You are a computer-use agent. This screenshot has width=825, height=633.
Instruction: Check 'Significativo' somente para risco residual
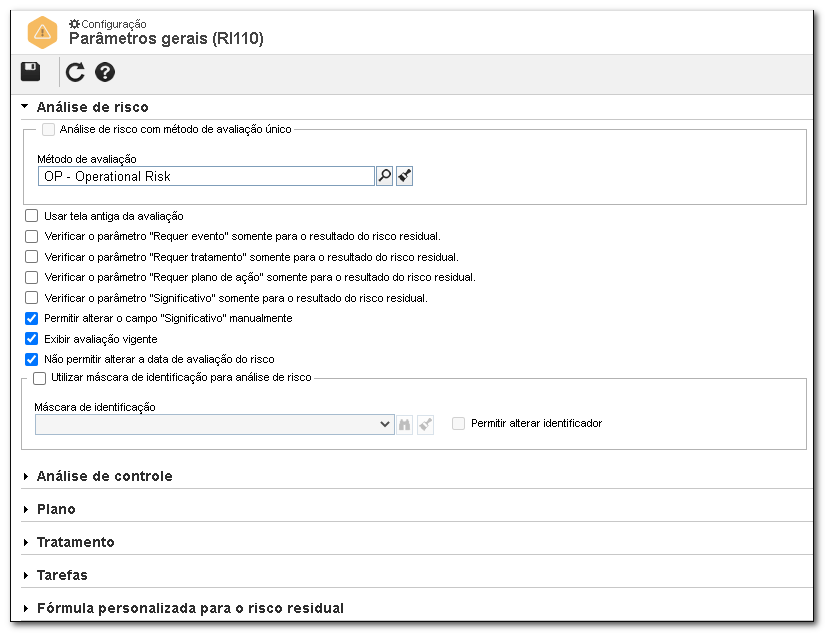click(32, 298)
